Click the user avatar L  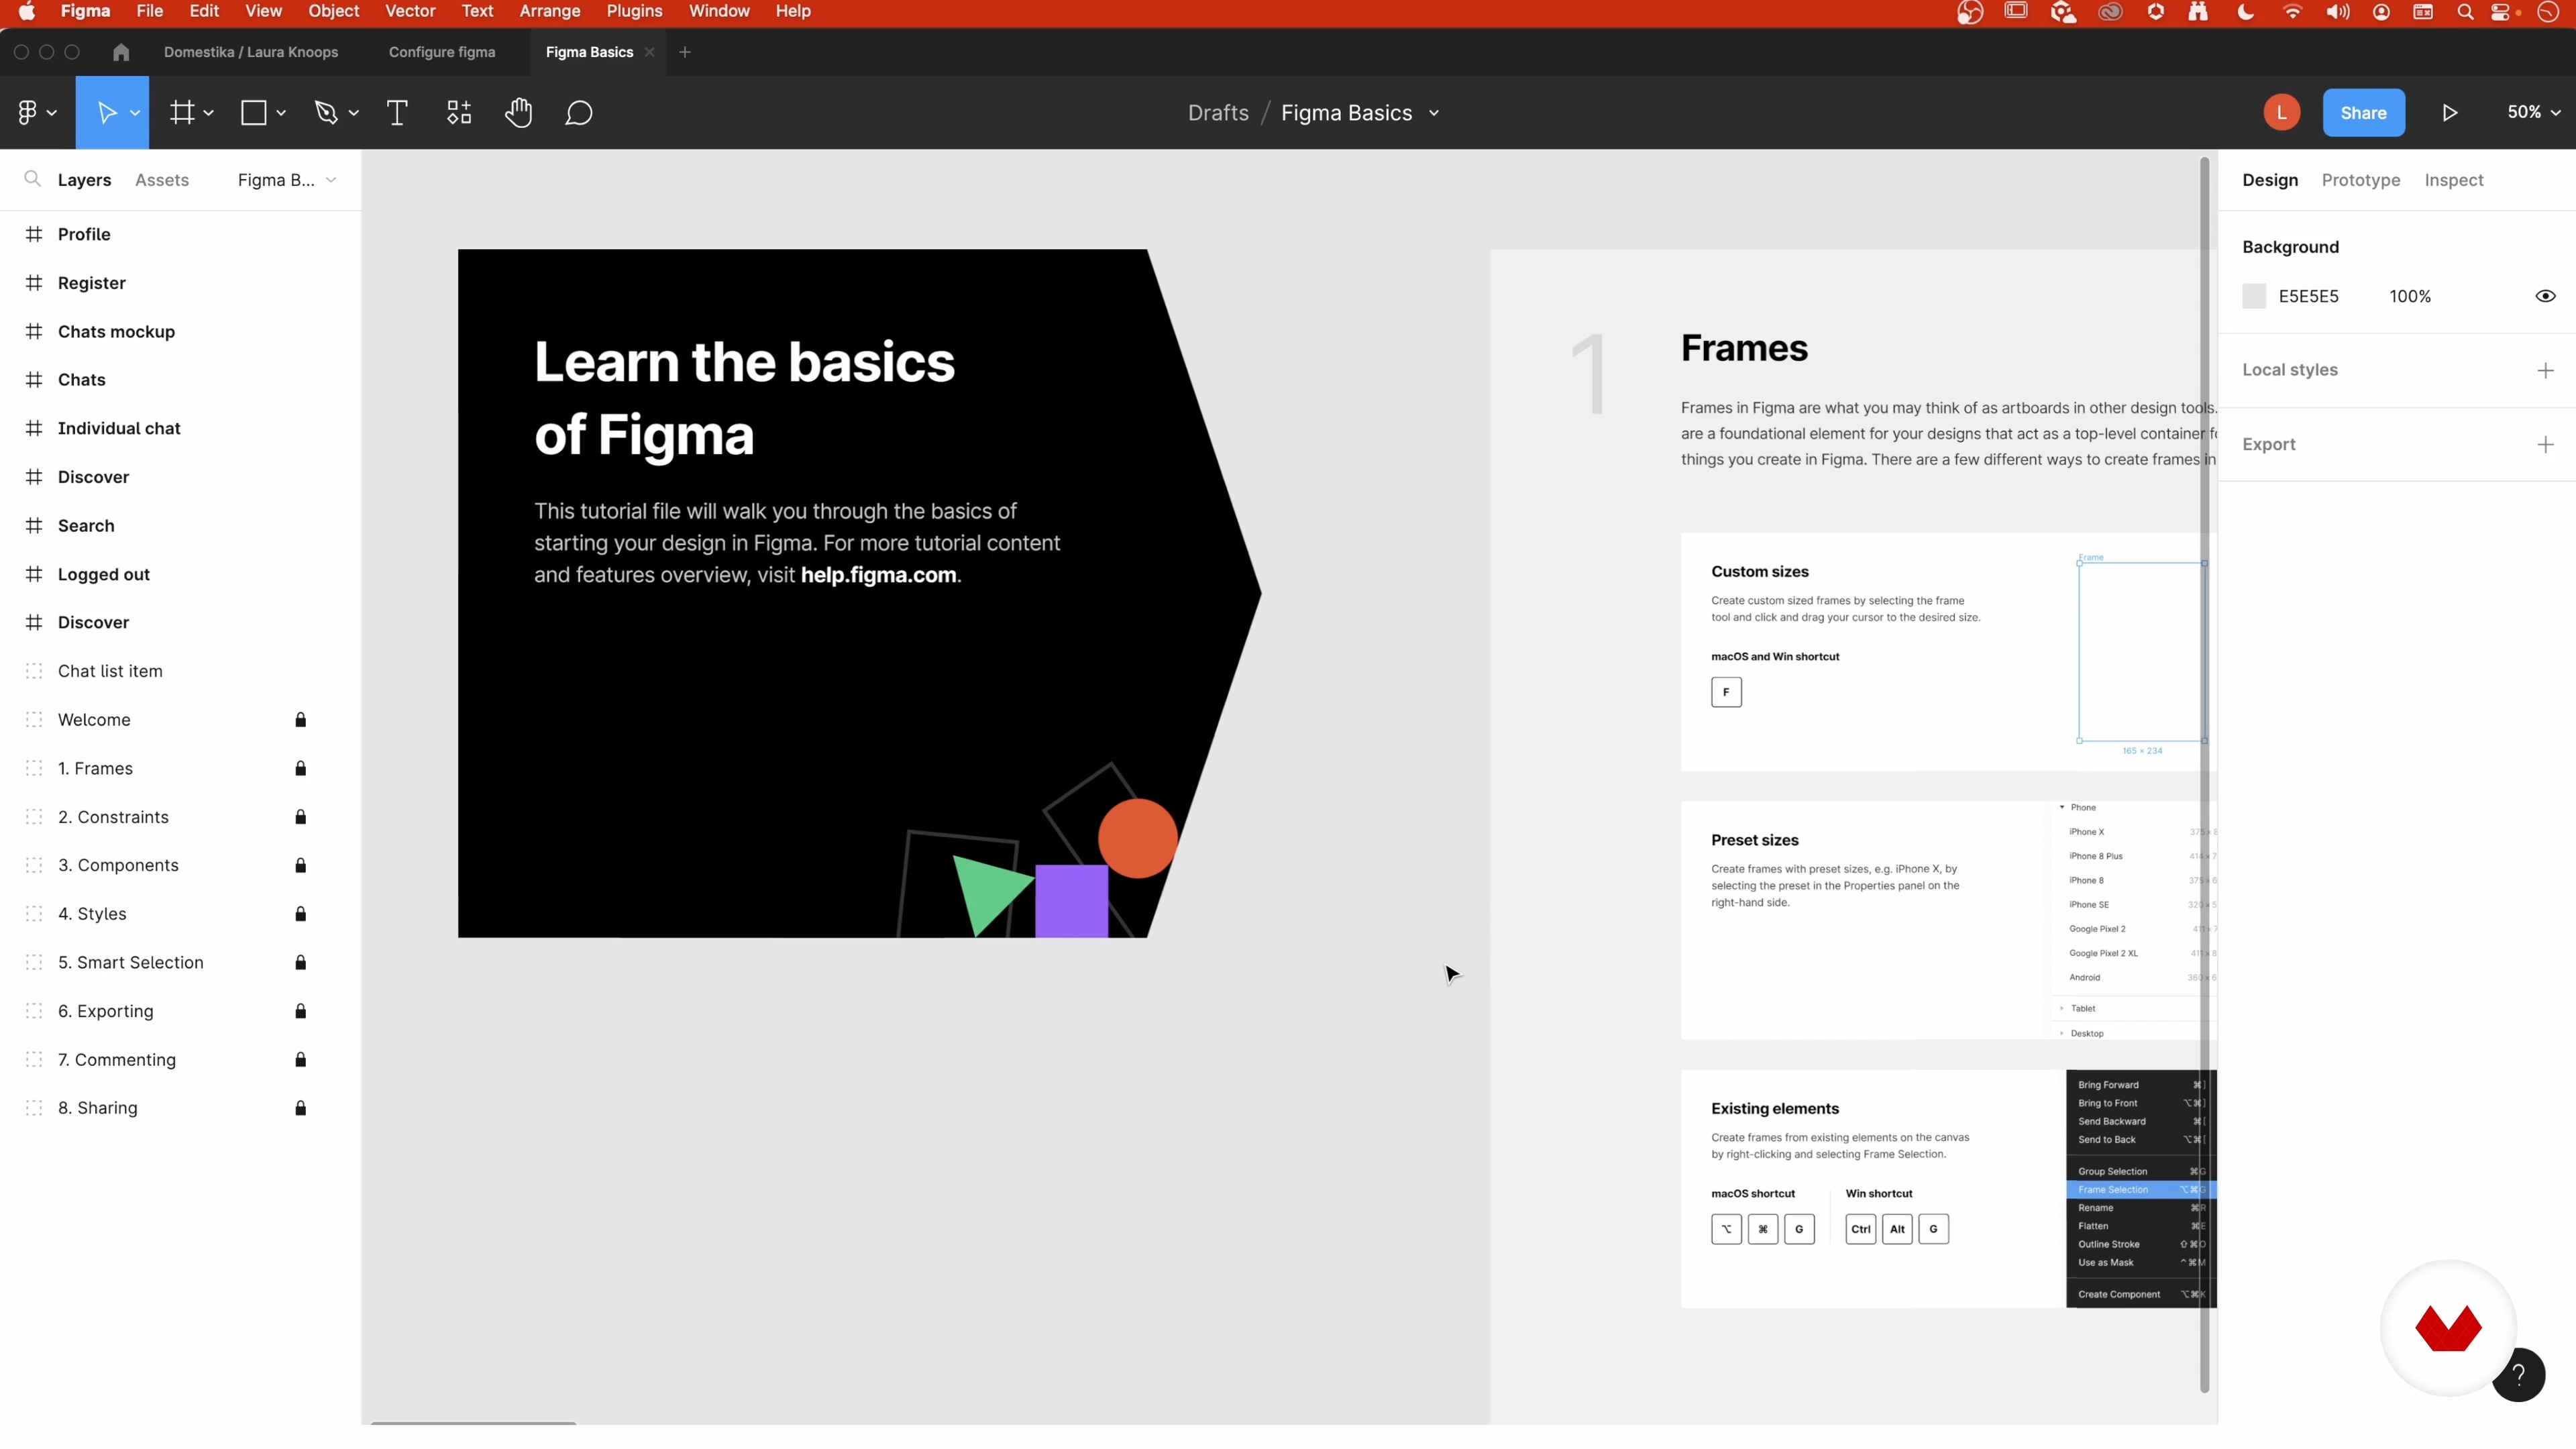pos(2281,113)
